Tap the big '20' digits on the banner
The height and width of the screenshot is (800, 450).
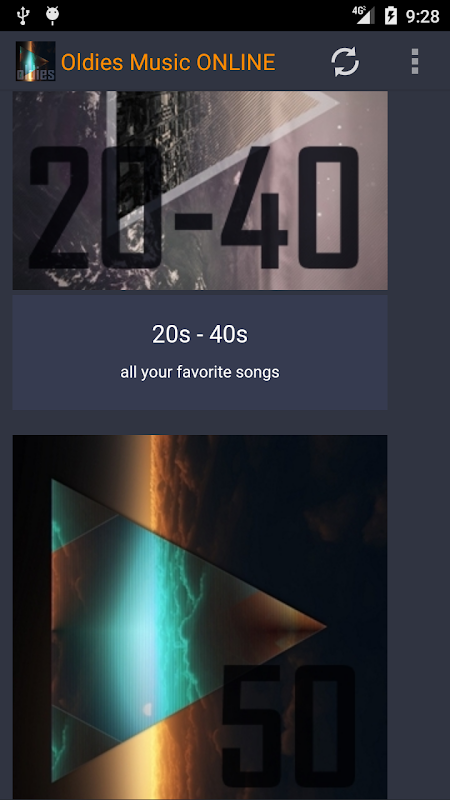point(96,208)
